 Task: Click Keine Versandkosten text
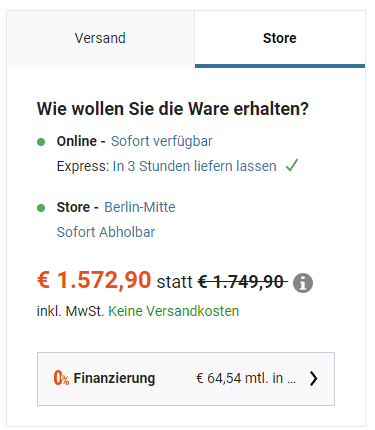click(174, 311)
